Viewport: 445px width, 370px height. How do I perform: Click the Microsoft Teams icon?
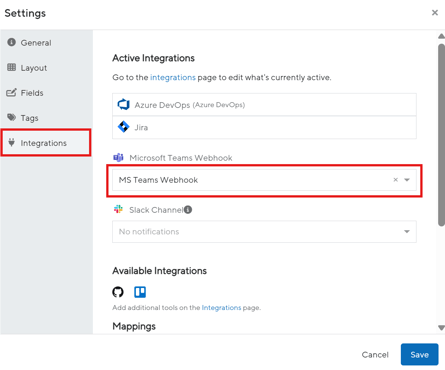[118, 157]
